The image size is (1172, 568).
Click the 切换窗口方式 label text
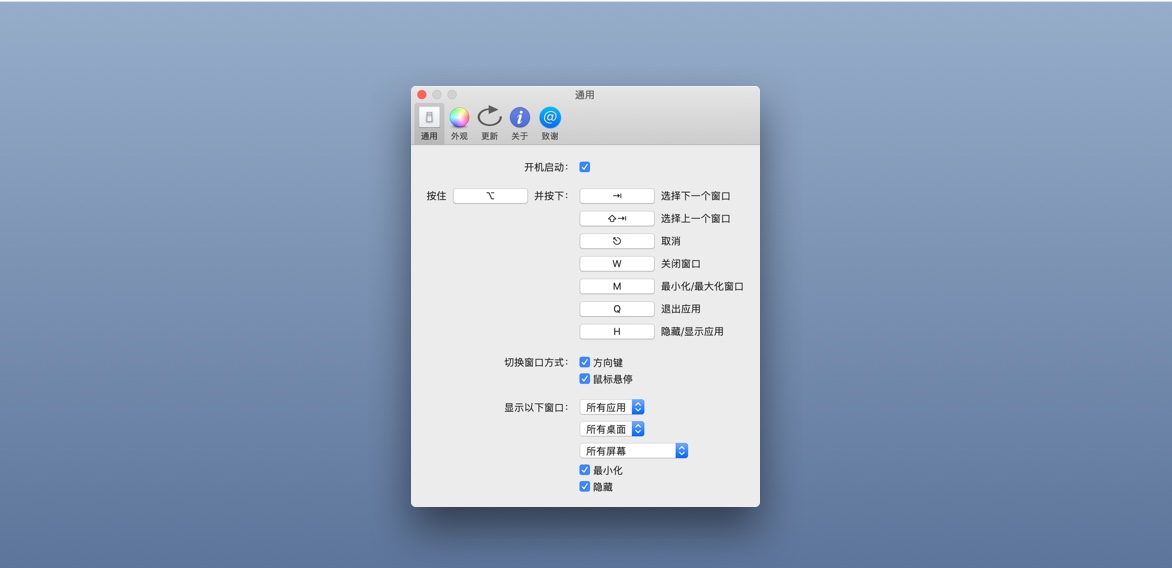coord(536,362)
